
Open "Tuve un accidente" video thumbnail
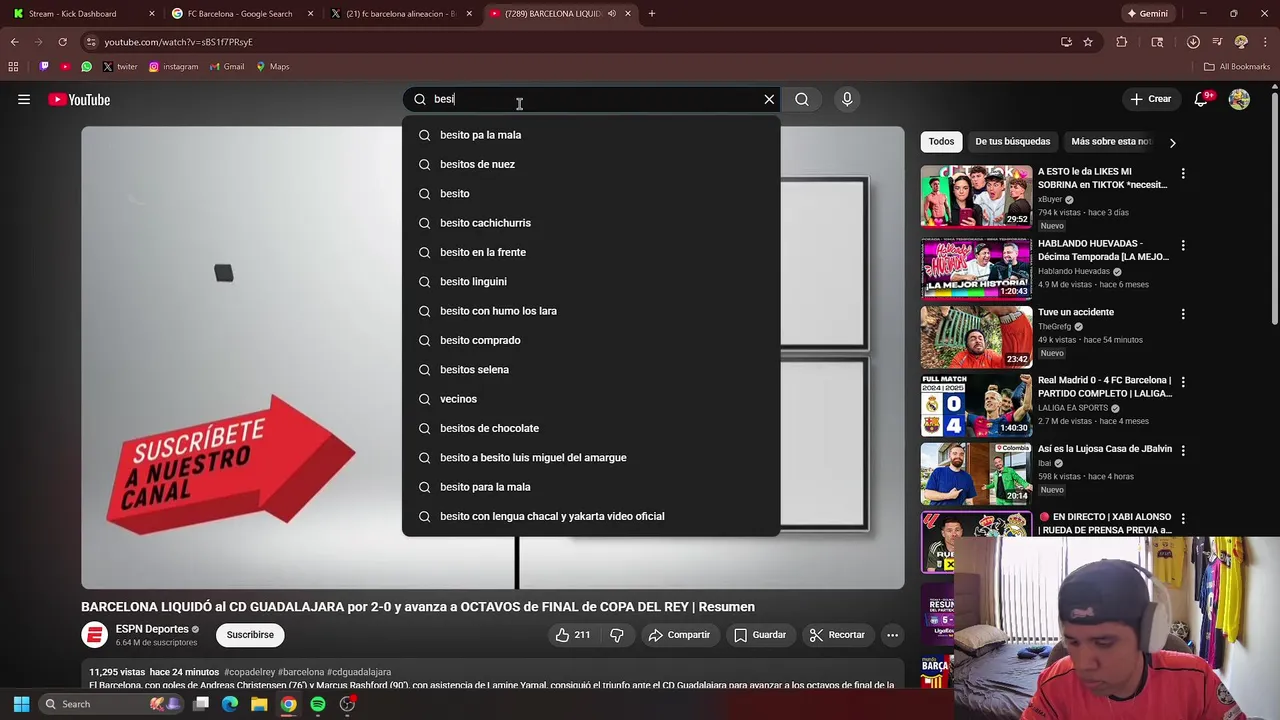tap(976, 337)
